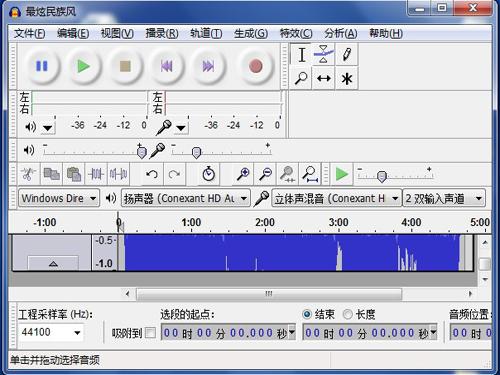
Task: Click the Copy icon in edit toolbar
Action: pyautogui.click(x=51, y=174)
